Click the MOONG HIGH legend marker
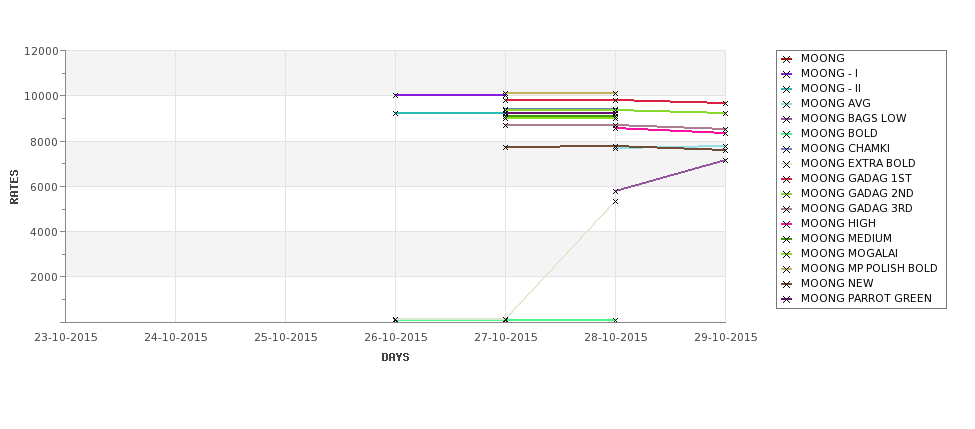 point(787,224)
